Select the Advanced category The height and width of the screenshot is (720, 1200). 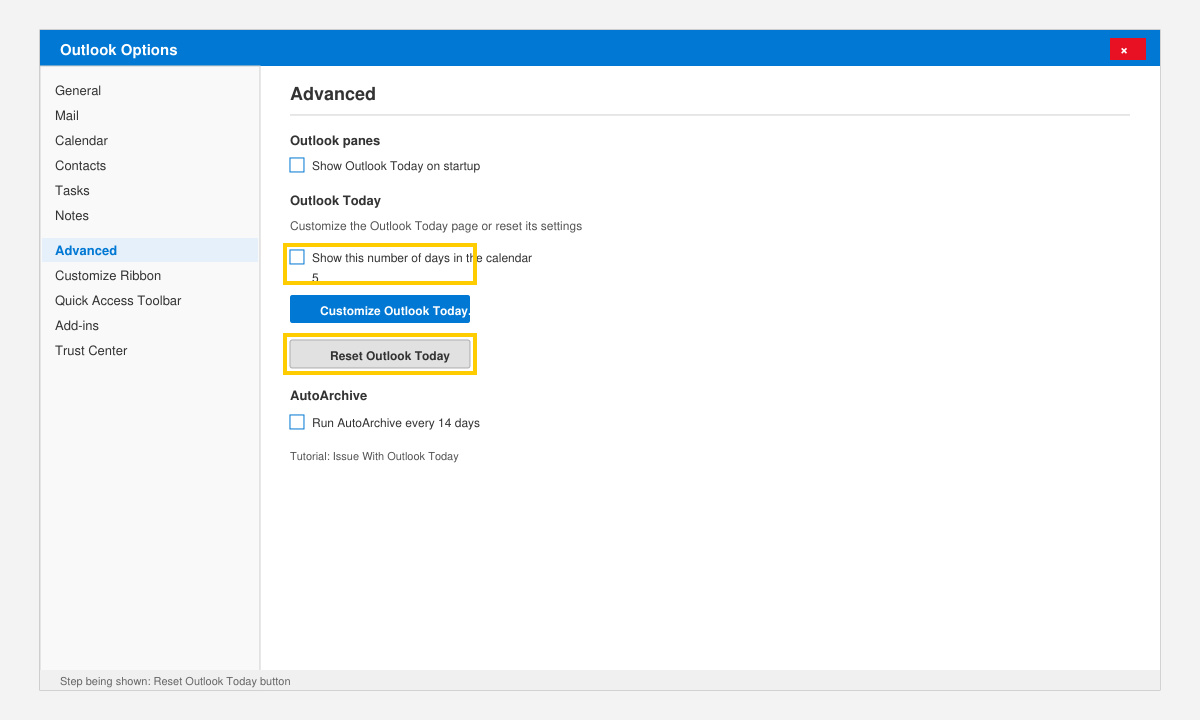150,250
